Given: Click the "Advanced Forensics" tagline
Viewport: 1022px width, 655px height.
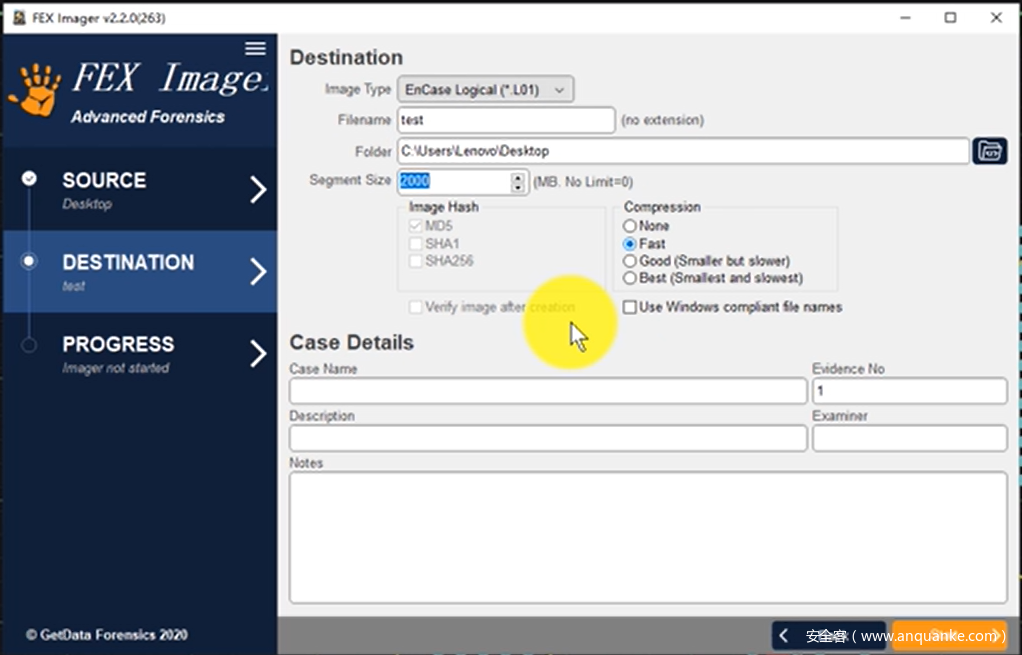Looking at the screenshot, I should tap(148, 117).
